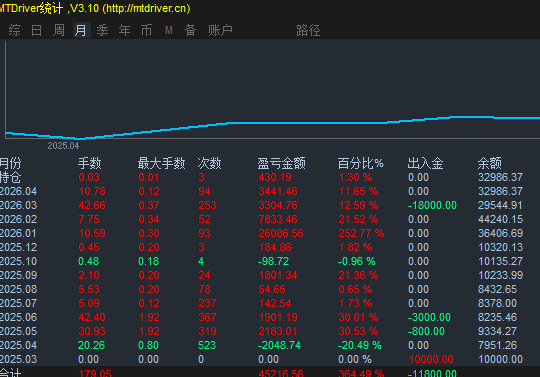Click the percentage 252.77 %
Viewport: 540px width, 377px height.
[x=361, y=233]
